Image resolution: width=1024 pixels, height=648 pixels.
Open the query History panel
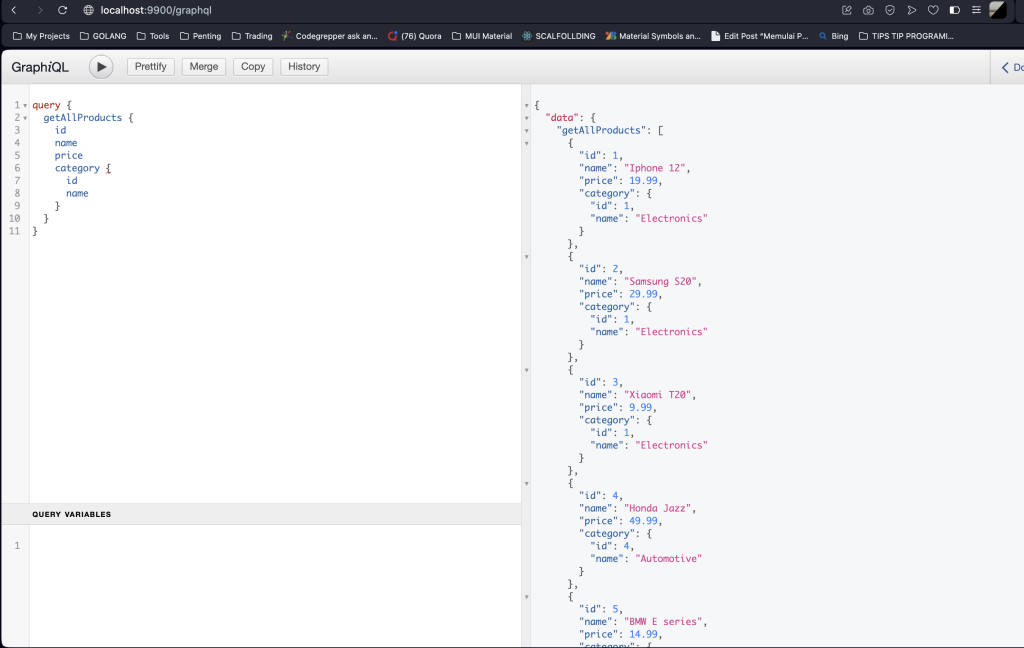click(x=304, y=67)
